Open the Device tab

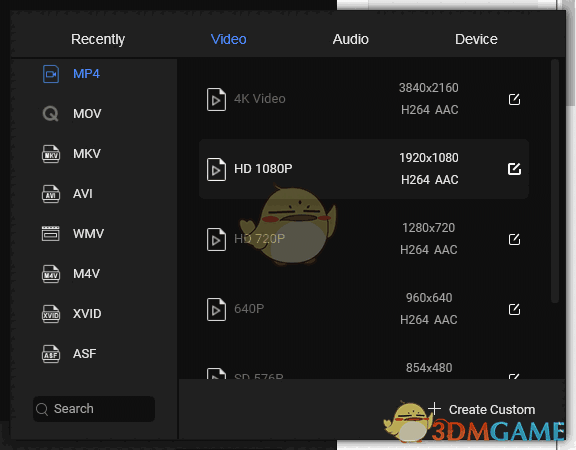tap(476, 39)
